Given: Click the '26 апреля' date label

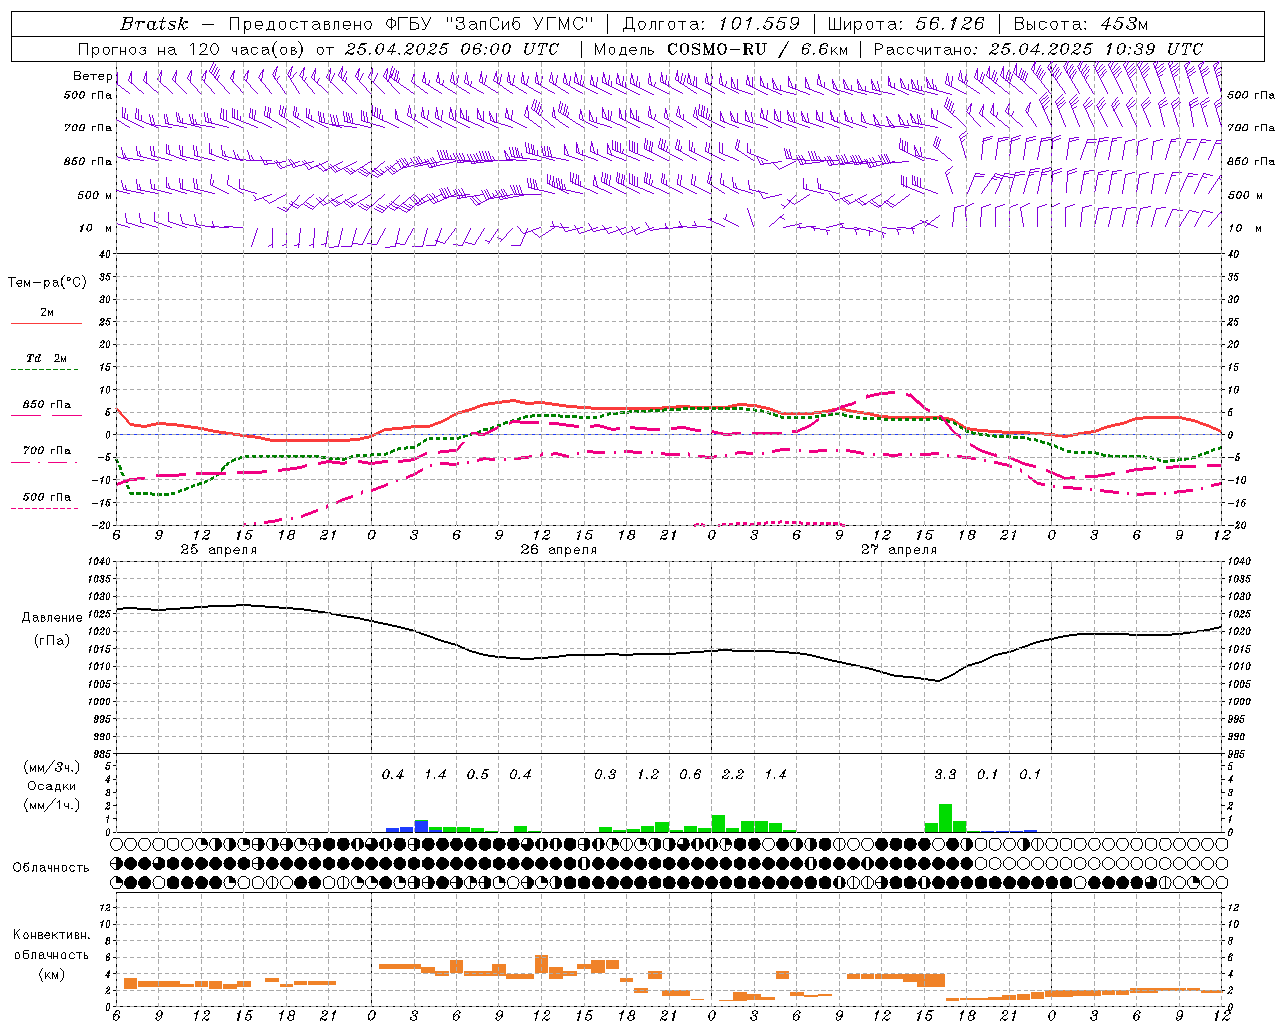Looking at the screenshot, I should pos(558,550).
